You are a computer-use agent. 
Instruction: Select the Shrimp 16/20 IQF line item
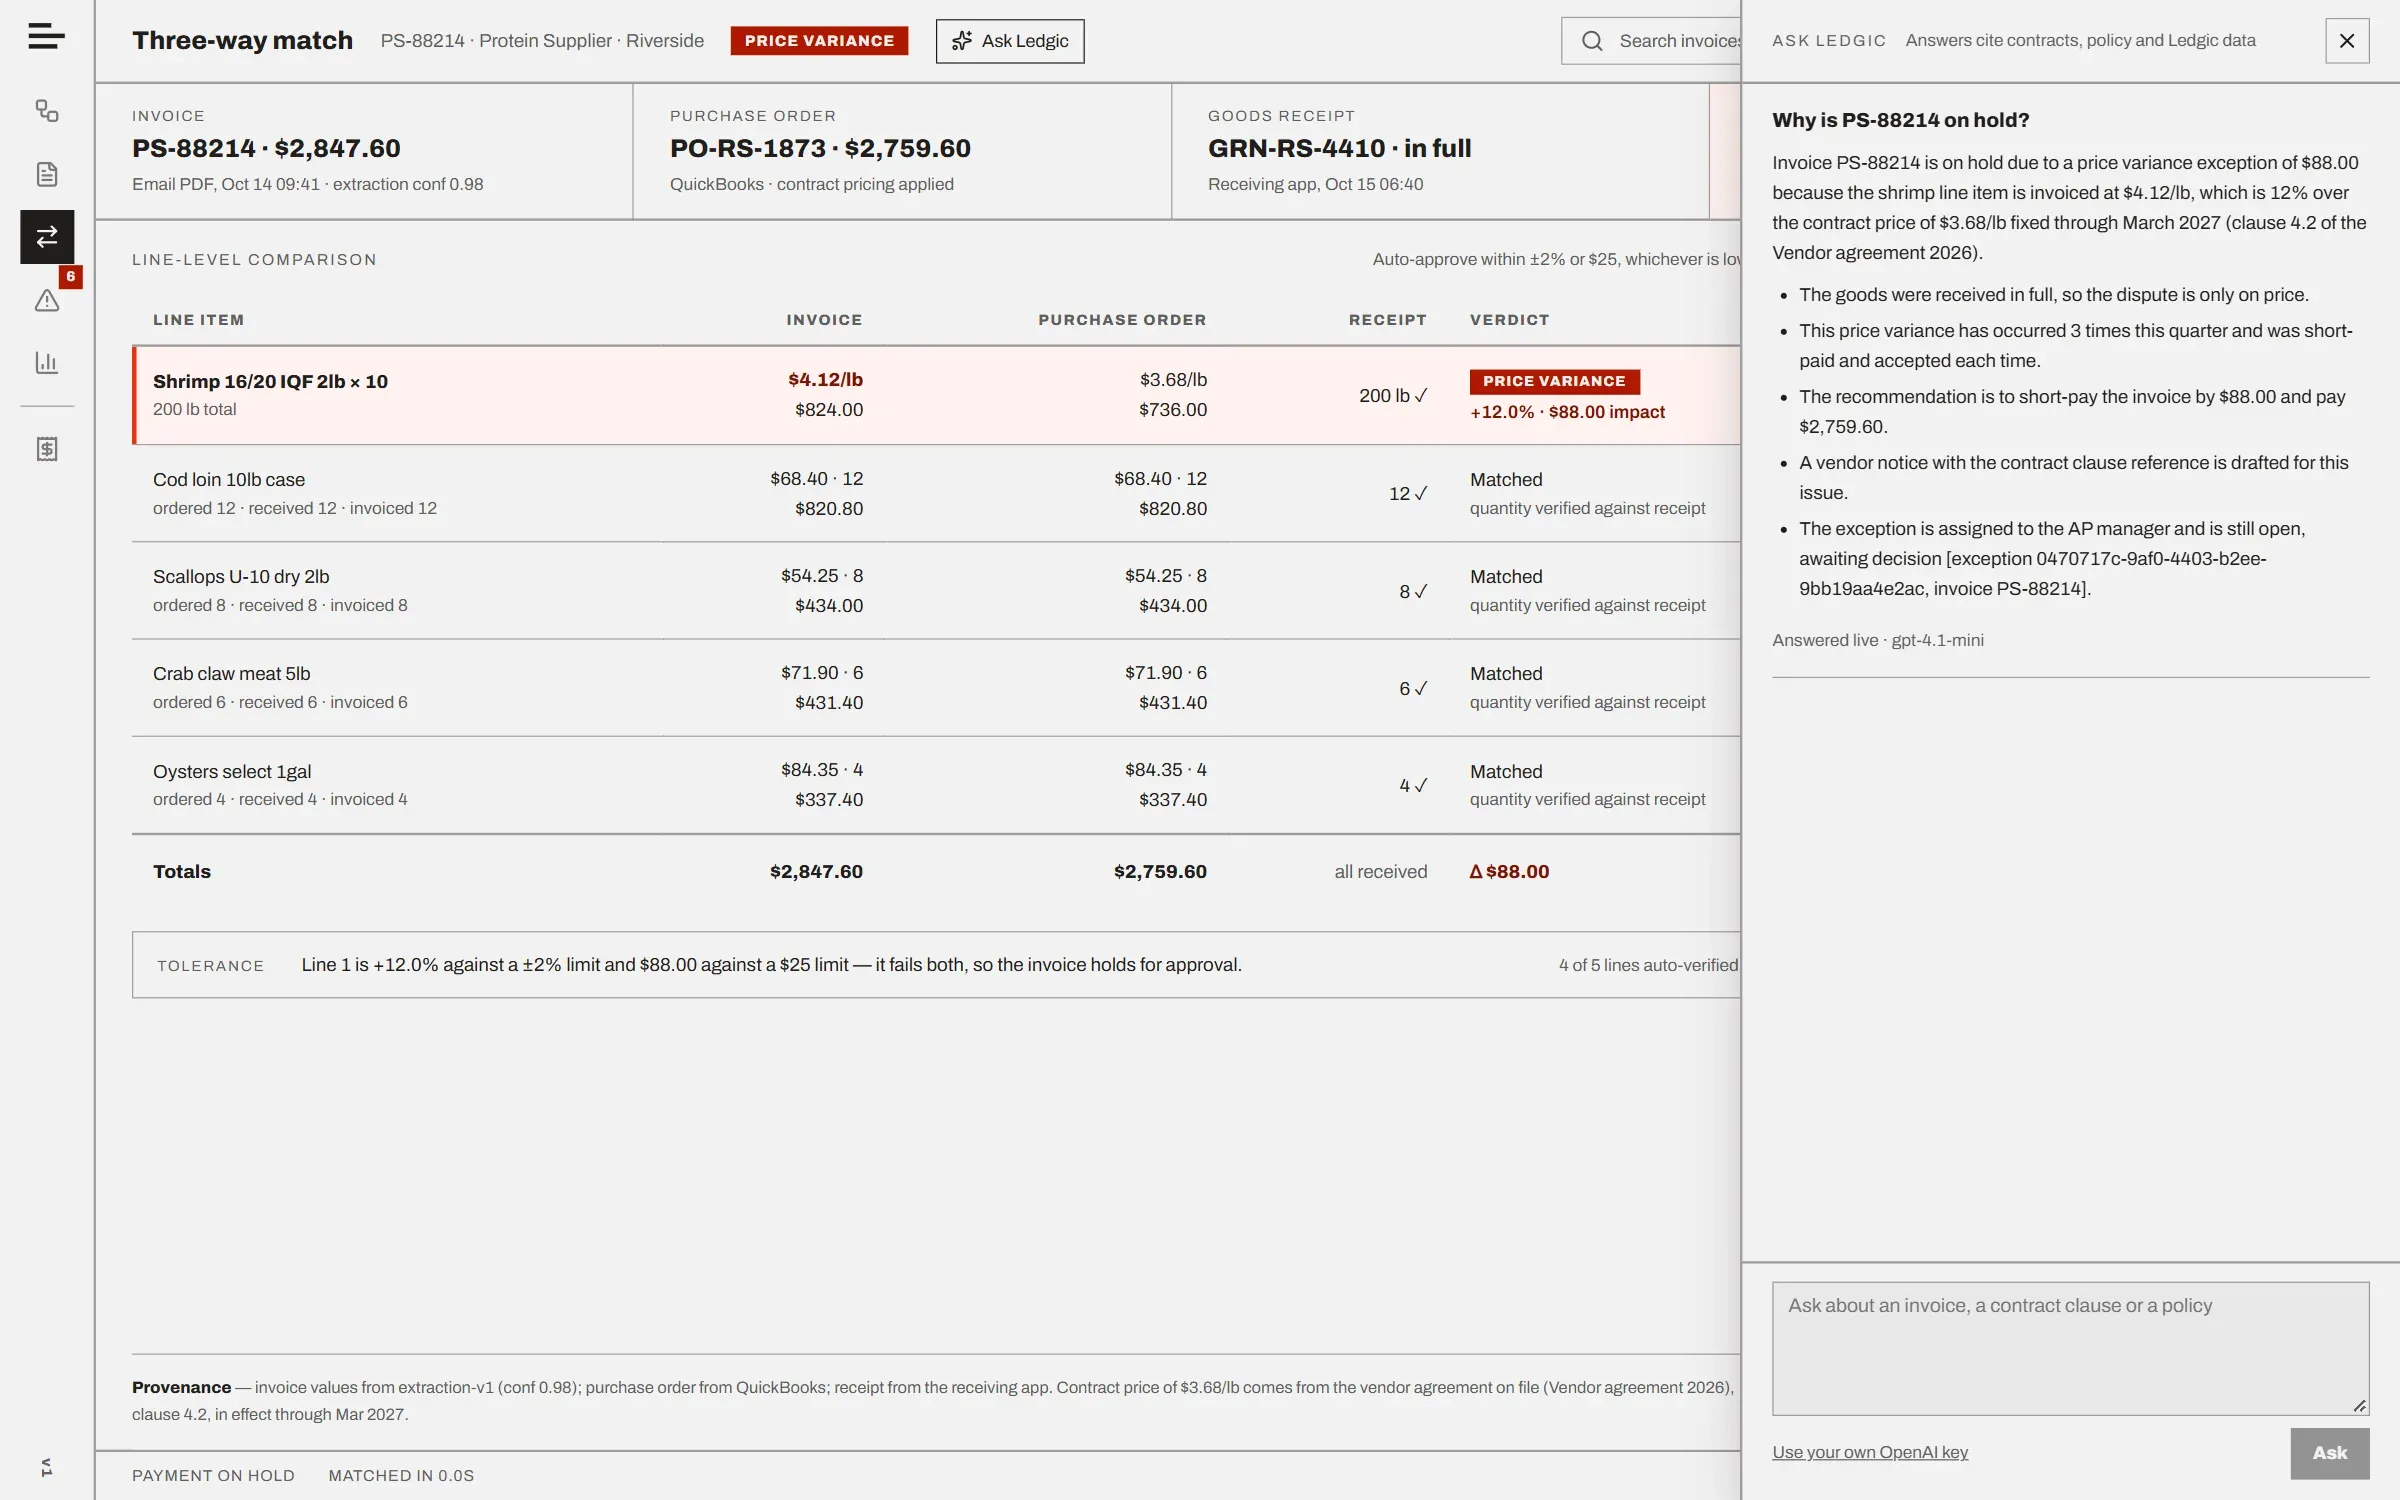point(936,395)
